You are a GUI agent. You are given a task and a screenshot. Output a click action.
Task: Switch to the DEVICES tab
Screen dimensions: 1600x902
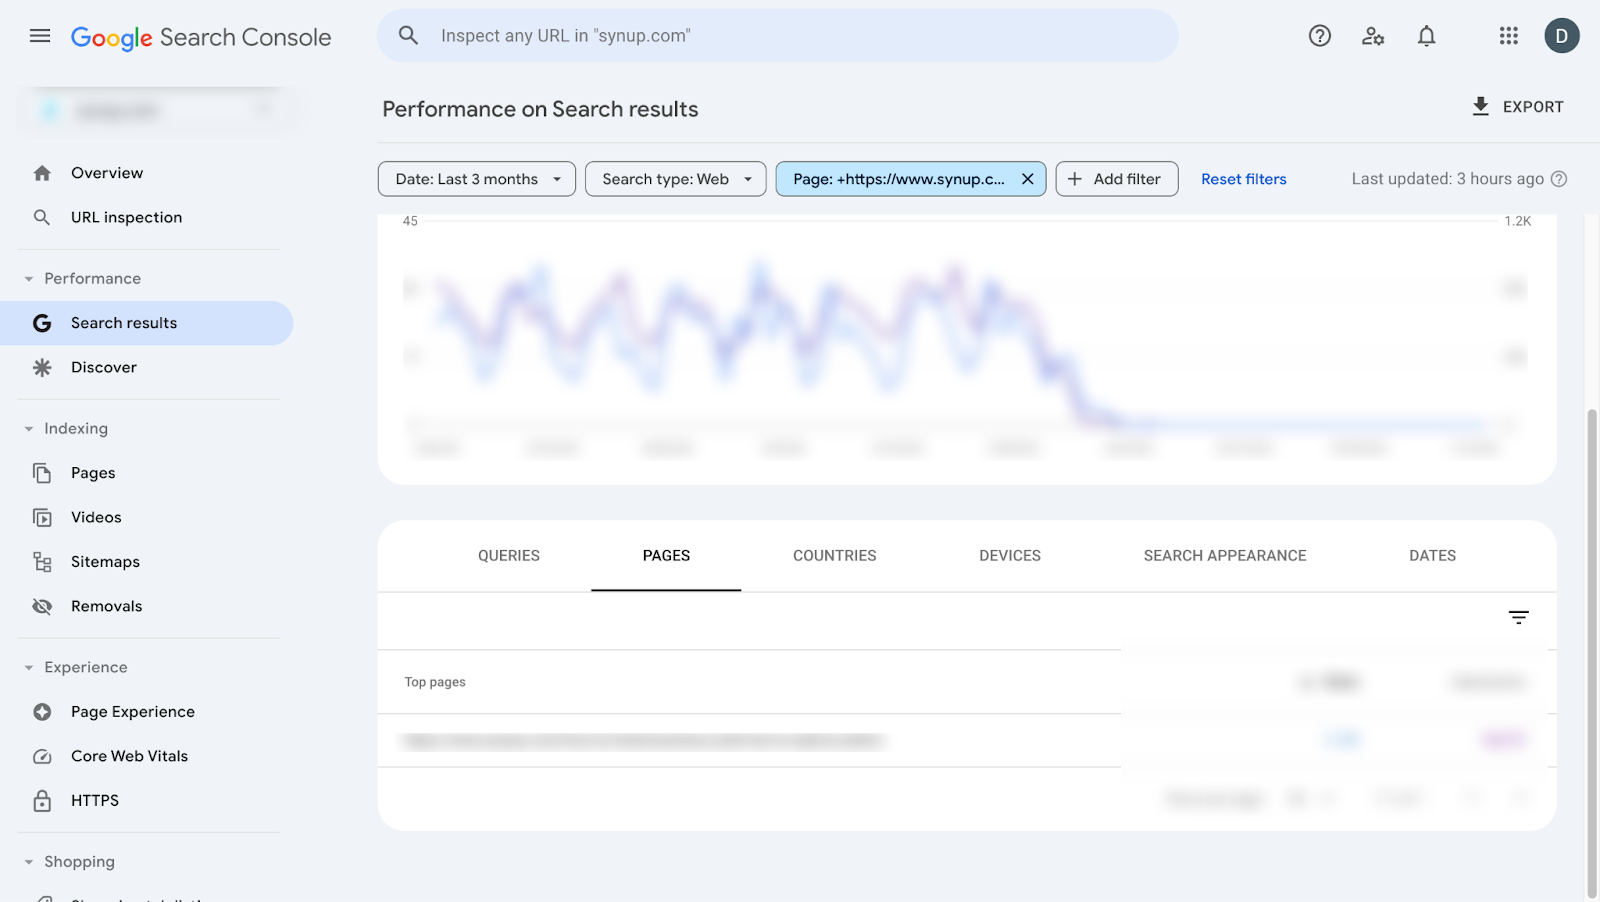1010,556
